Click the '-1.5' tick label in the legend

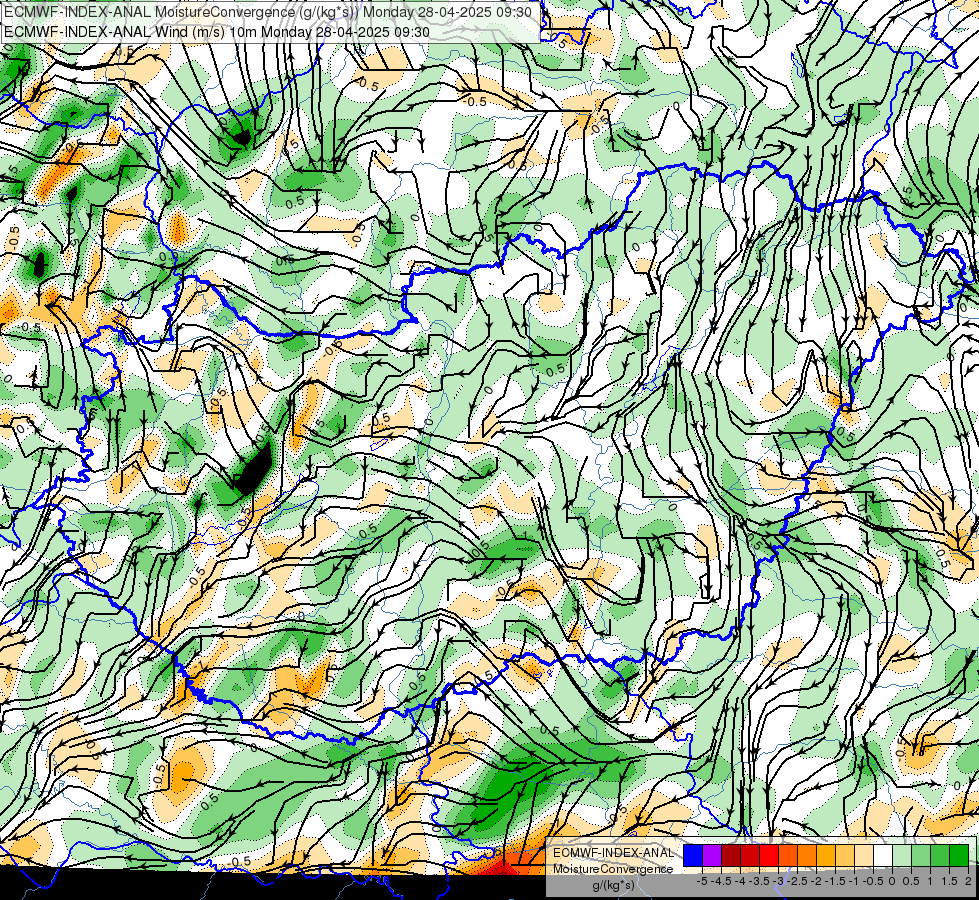pyautogui.click(x=835, y=881)
